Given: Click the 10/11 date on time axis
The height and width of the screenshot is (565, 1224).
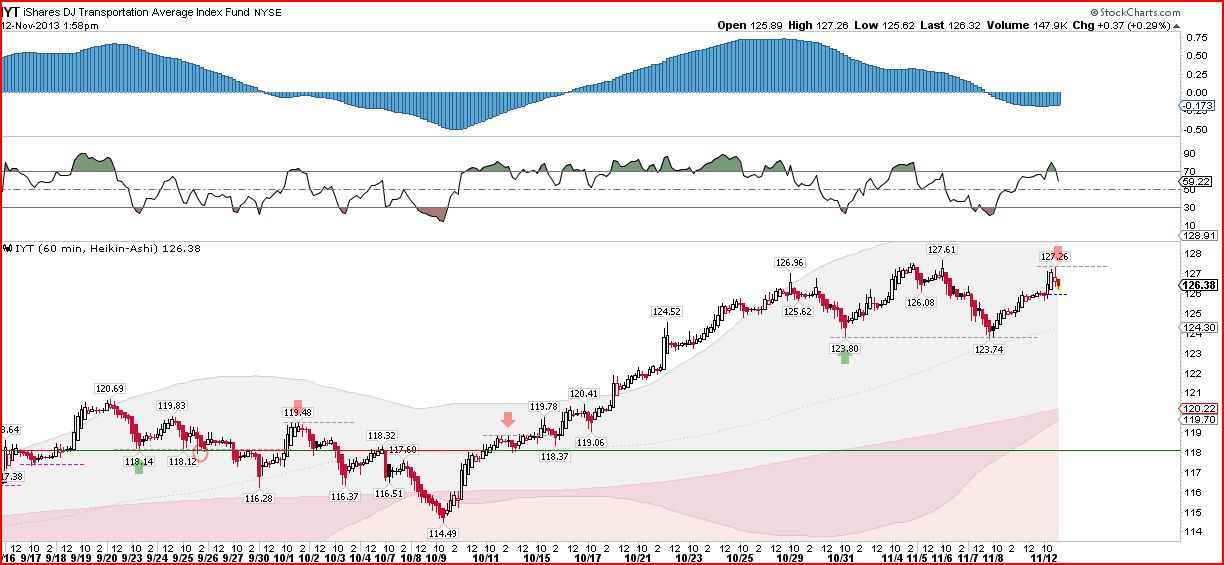Looking at the screenshot, I should click(485, 558).
